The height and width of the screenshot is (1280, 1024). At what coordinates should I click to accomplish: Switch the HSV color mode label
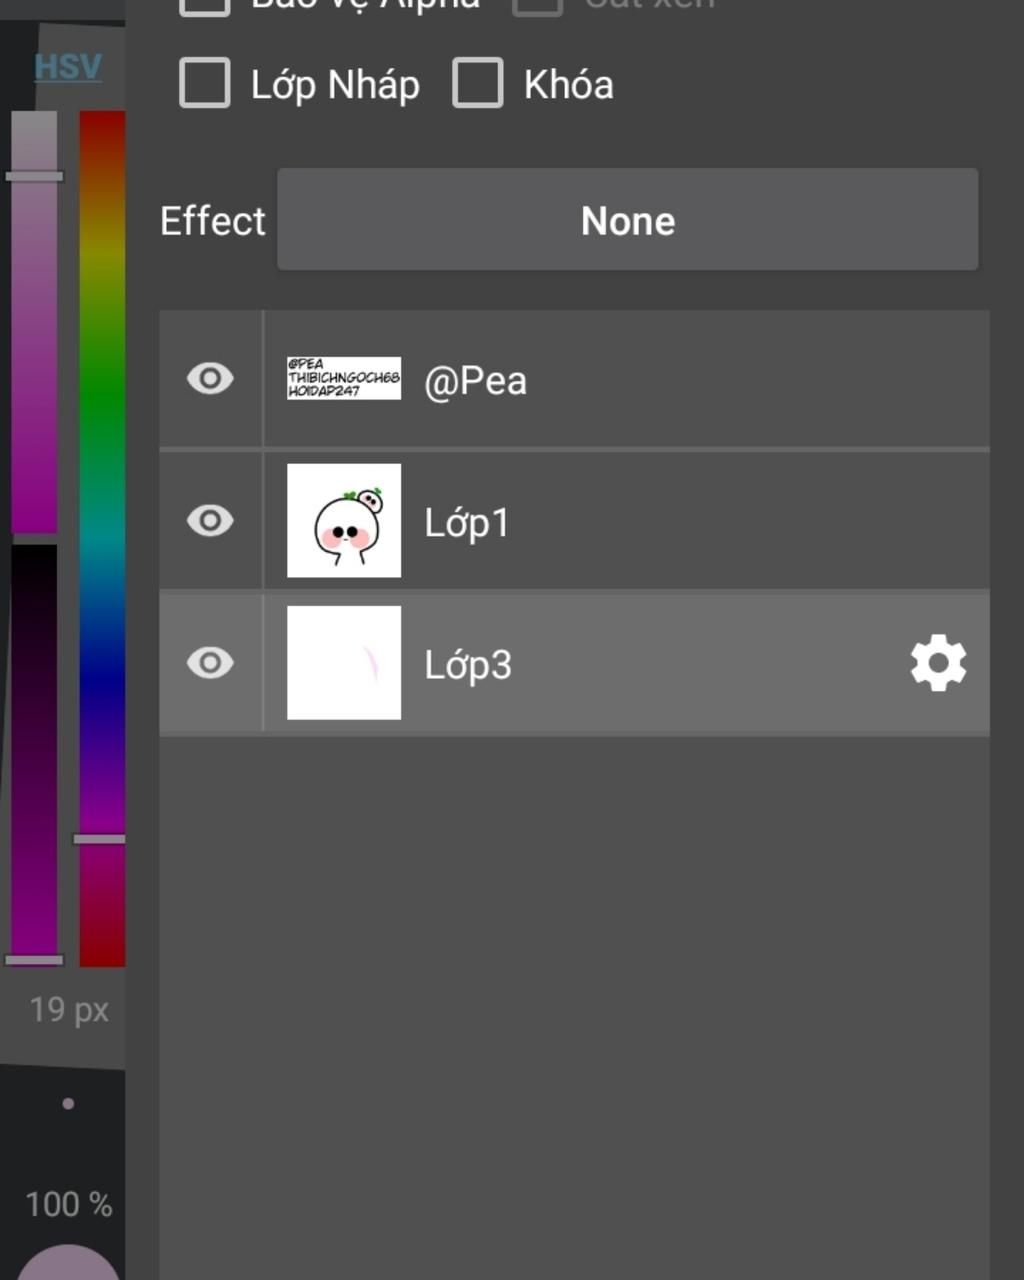click(68, 67)
